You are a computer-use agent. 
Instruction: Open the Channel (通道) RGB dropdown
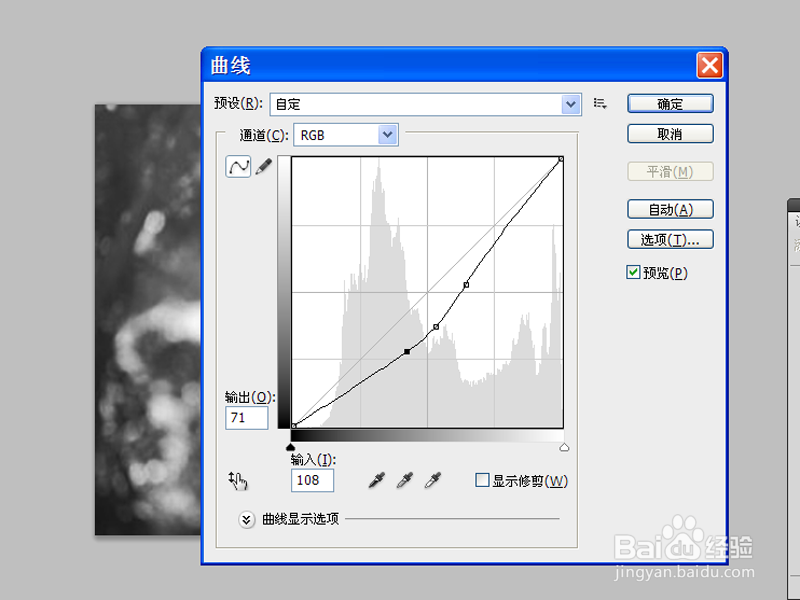coord(346,135)
